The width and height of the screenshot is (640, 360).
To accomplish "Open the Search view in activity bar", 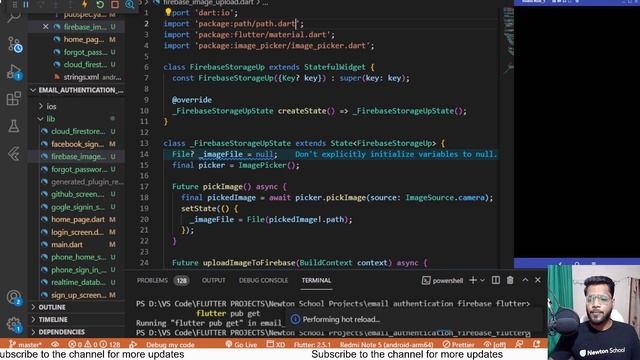I will tap(13, 17).
